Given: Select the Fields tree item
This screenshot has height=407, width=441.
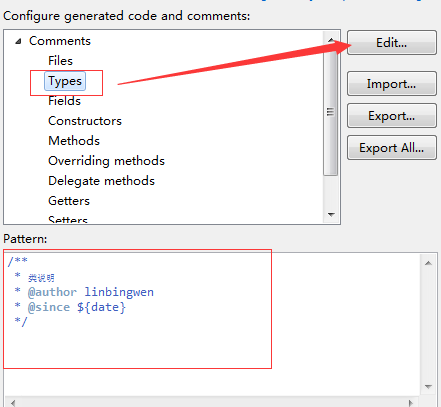Looking at the screenshot, I should tap(64, 101).
